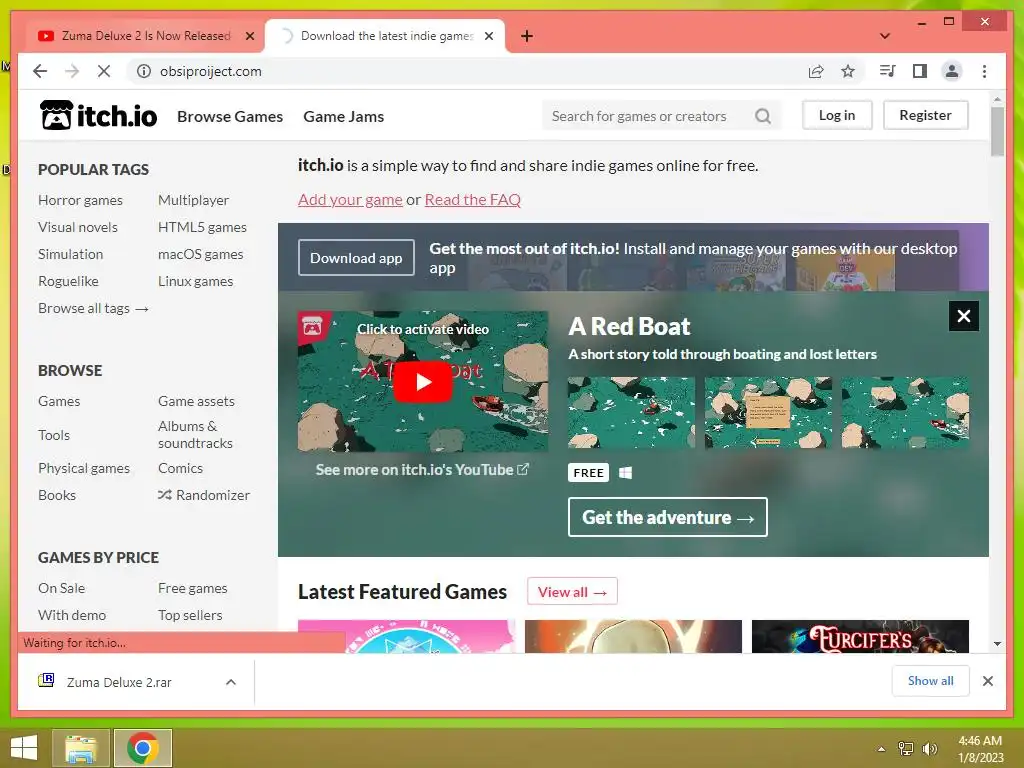Open a new browser tab with plus button

[x=527, y=36]
